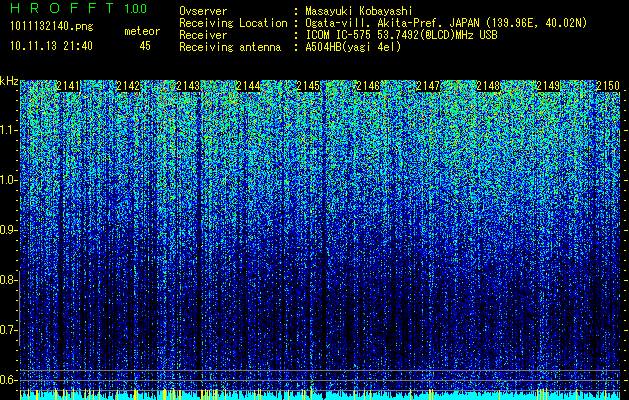The height and width of the screenshot is (400, 629).
Task: Click the 1.0 kHz axis label
Action: [8, 180]
